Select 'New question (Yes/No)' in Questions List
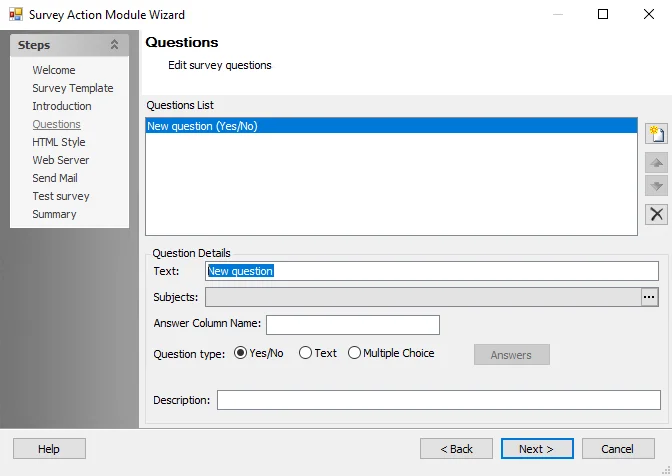This screenshot has width=672, height=476. (391, 126)
